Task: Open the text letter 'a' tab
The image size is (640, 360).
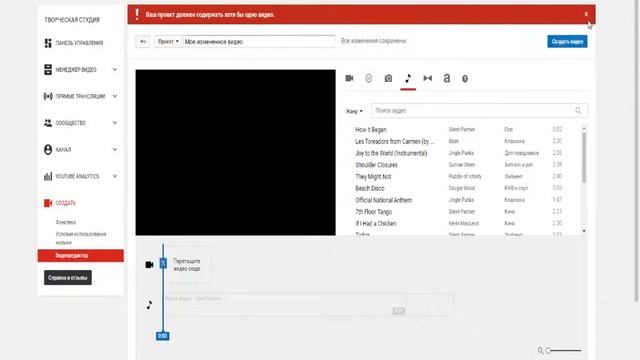Action: [x=447, y=78]
